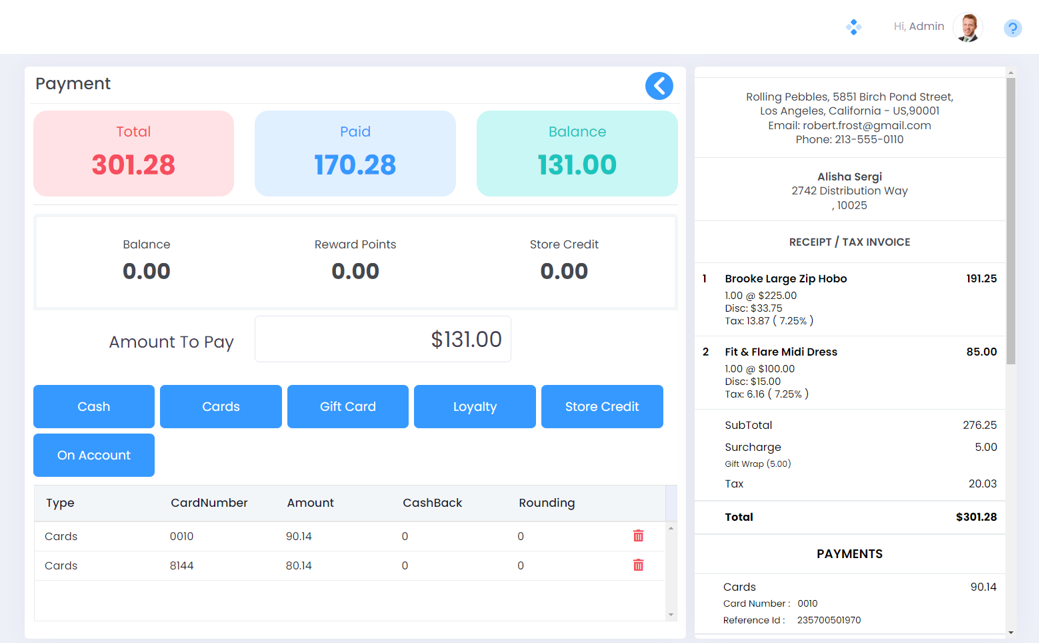This screenshot has height=643, width=1039.
Task: Click the Amount To Pay field
Action: pos(383,340)
